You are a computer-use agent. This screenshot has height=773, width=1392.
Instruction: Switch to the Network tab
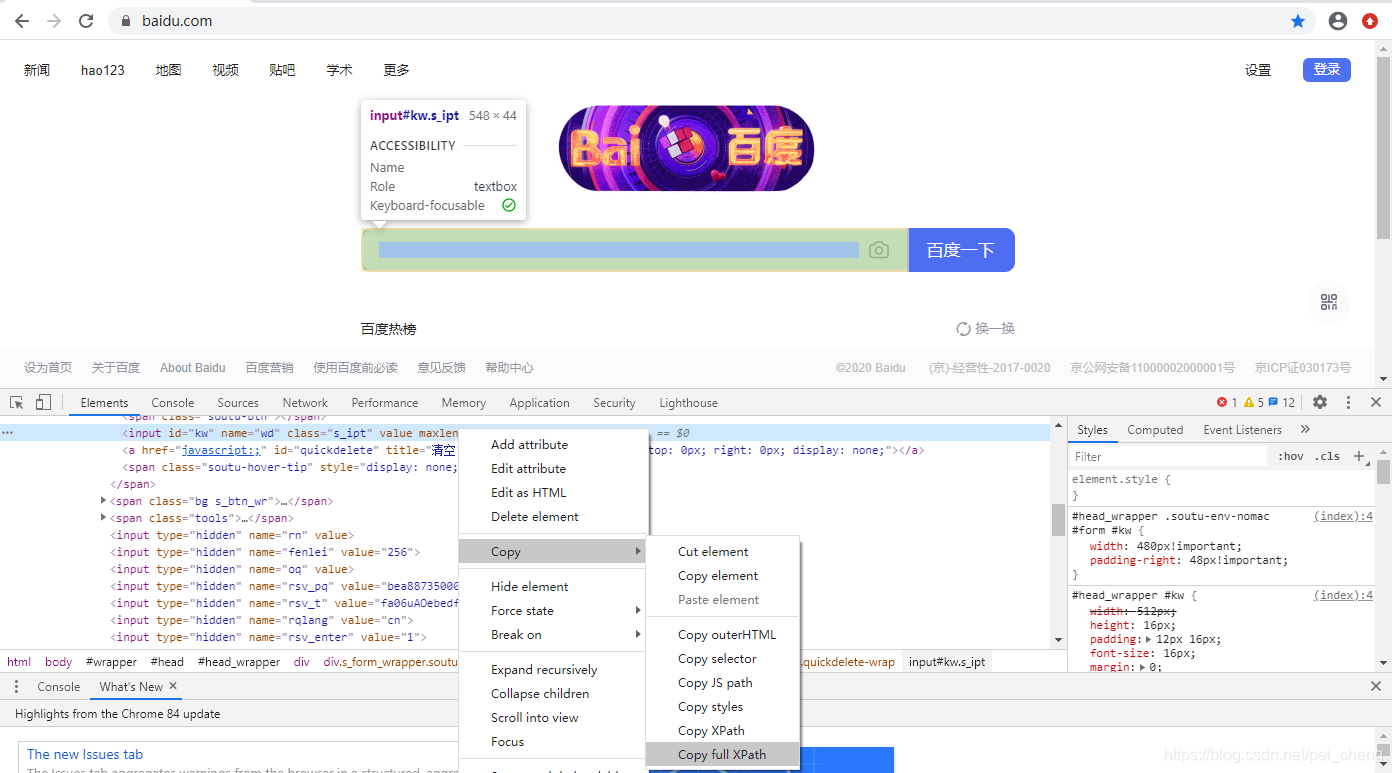[305, 403]
